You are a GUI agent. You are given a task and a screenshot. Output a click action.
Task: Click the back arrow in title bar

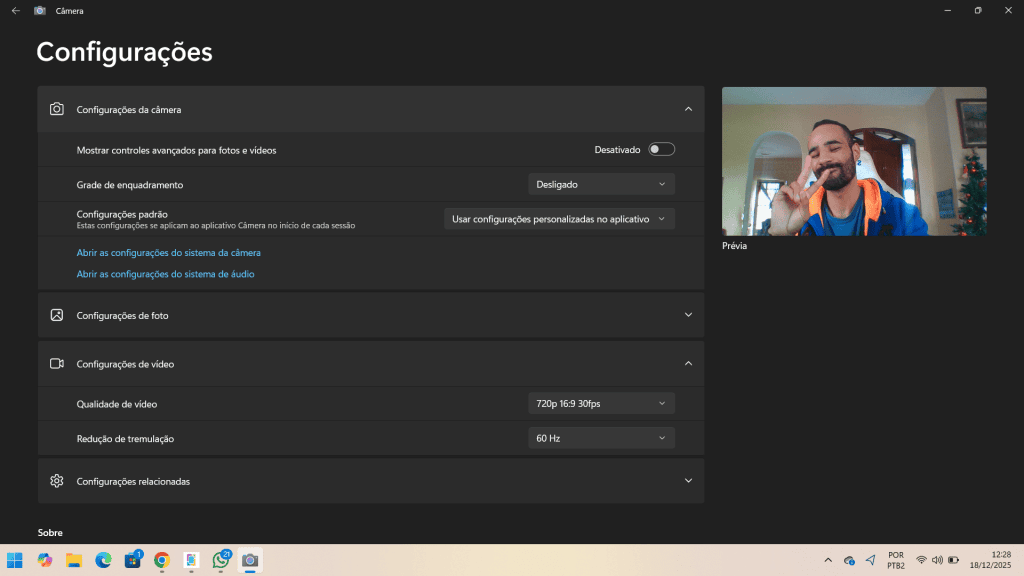click(x=15, y=10)
